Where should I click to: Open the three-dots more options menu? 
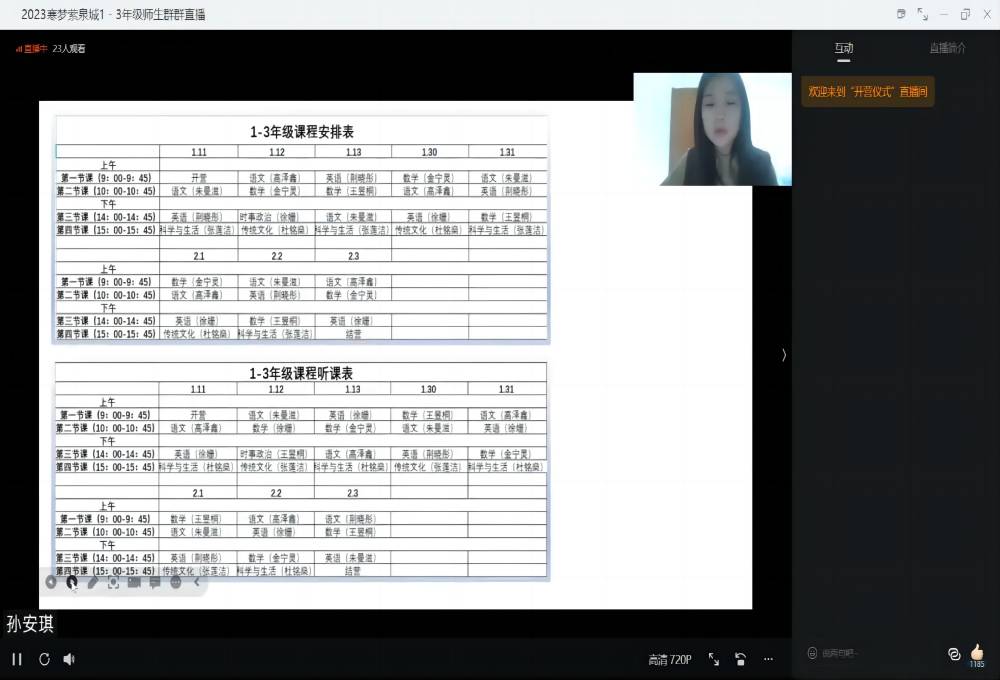[768, 659]
